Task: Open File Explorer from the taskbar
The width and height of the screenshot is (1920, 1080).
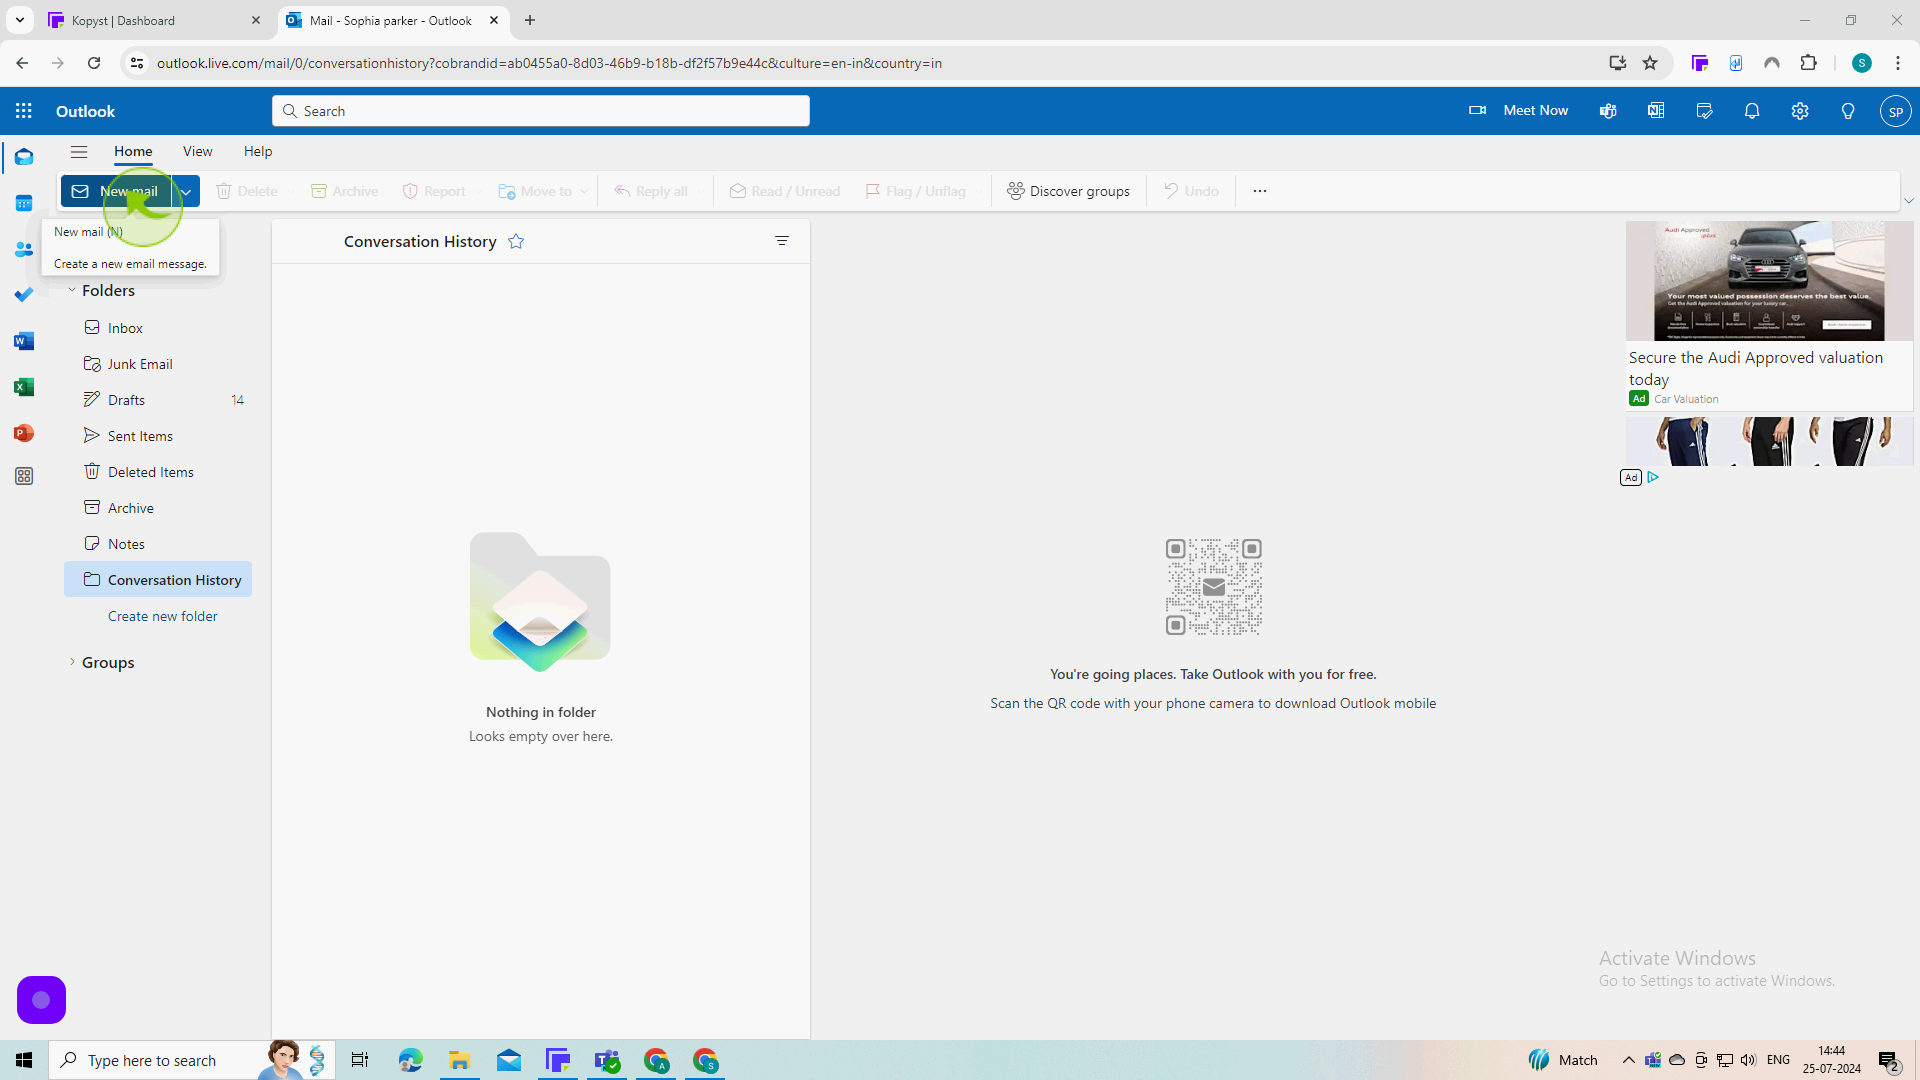Action: click(459, 1060)
